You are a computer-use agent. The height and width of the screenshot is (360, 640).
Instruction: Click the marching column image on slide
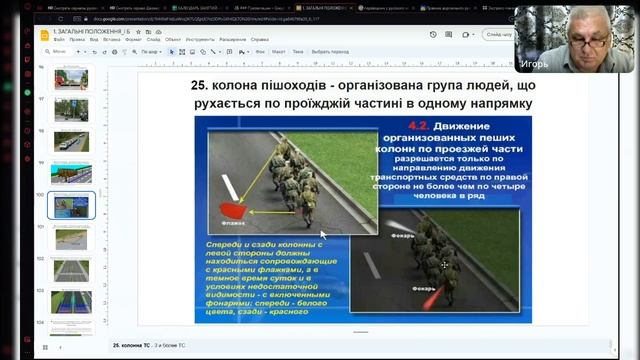(x=363, y=220)
